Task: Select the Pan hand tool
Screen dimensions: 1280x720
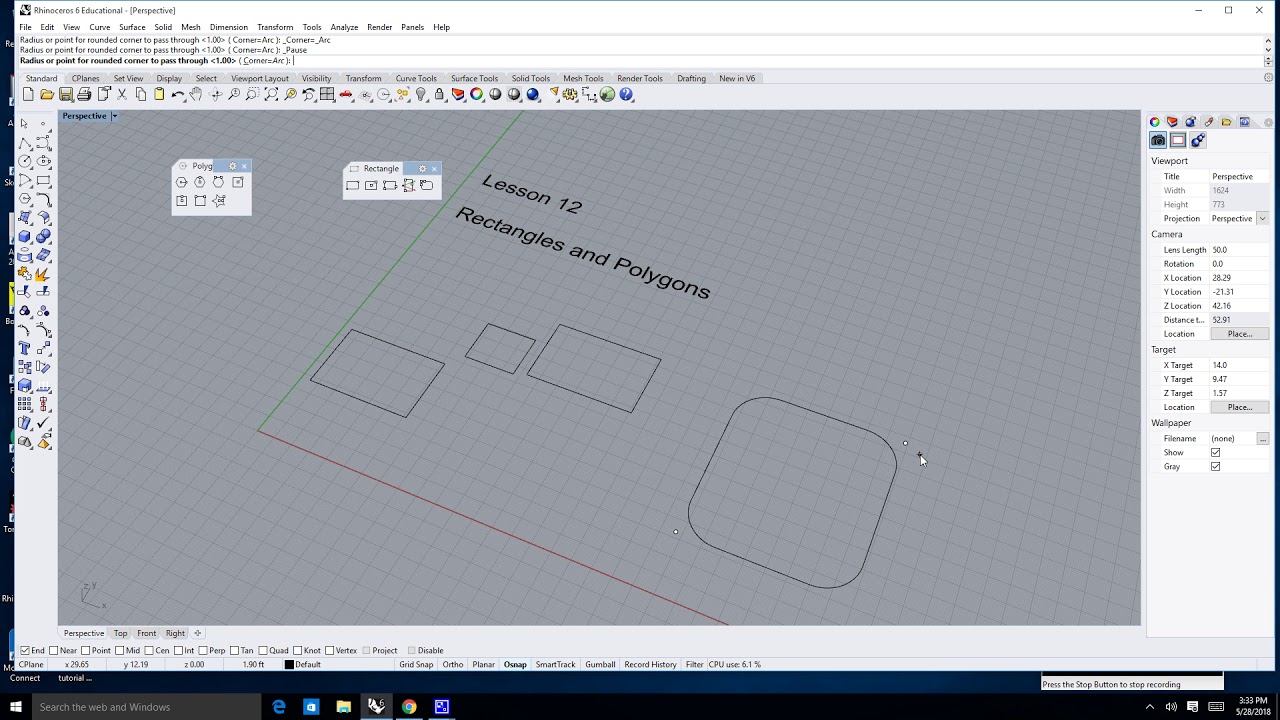Action: [196, 94]
